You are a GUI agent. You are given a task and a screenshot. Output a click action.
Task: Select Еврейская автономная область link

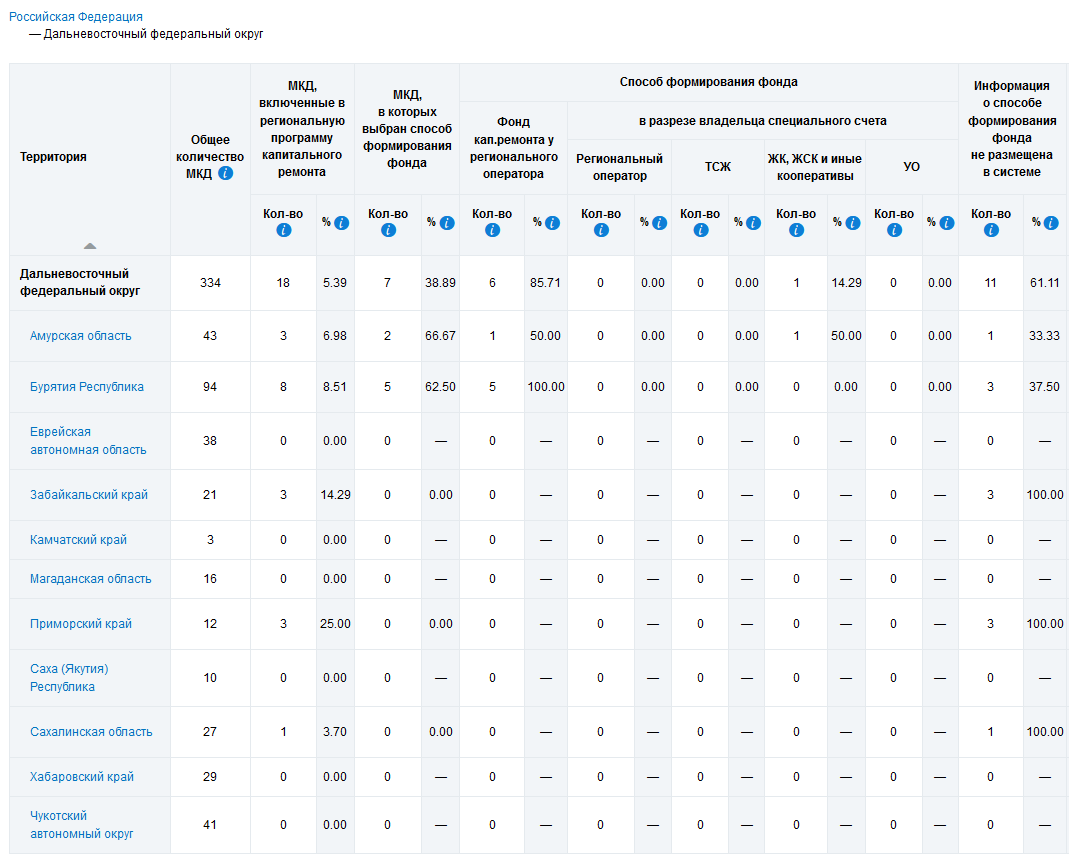(x=88, y=441)
